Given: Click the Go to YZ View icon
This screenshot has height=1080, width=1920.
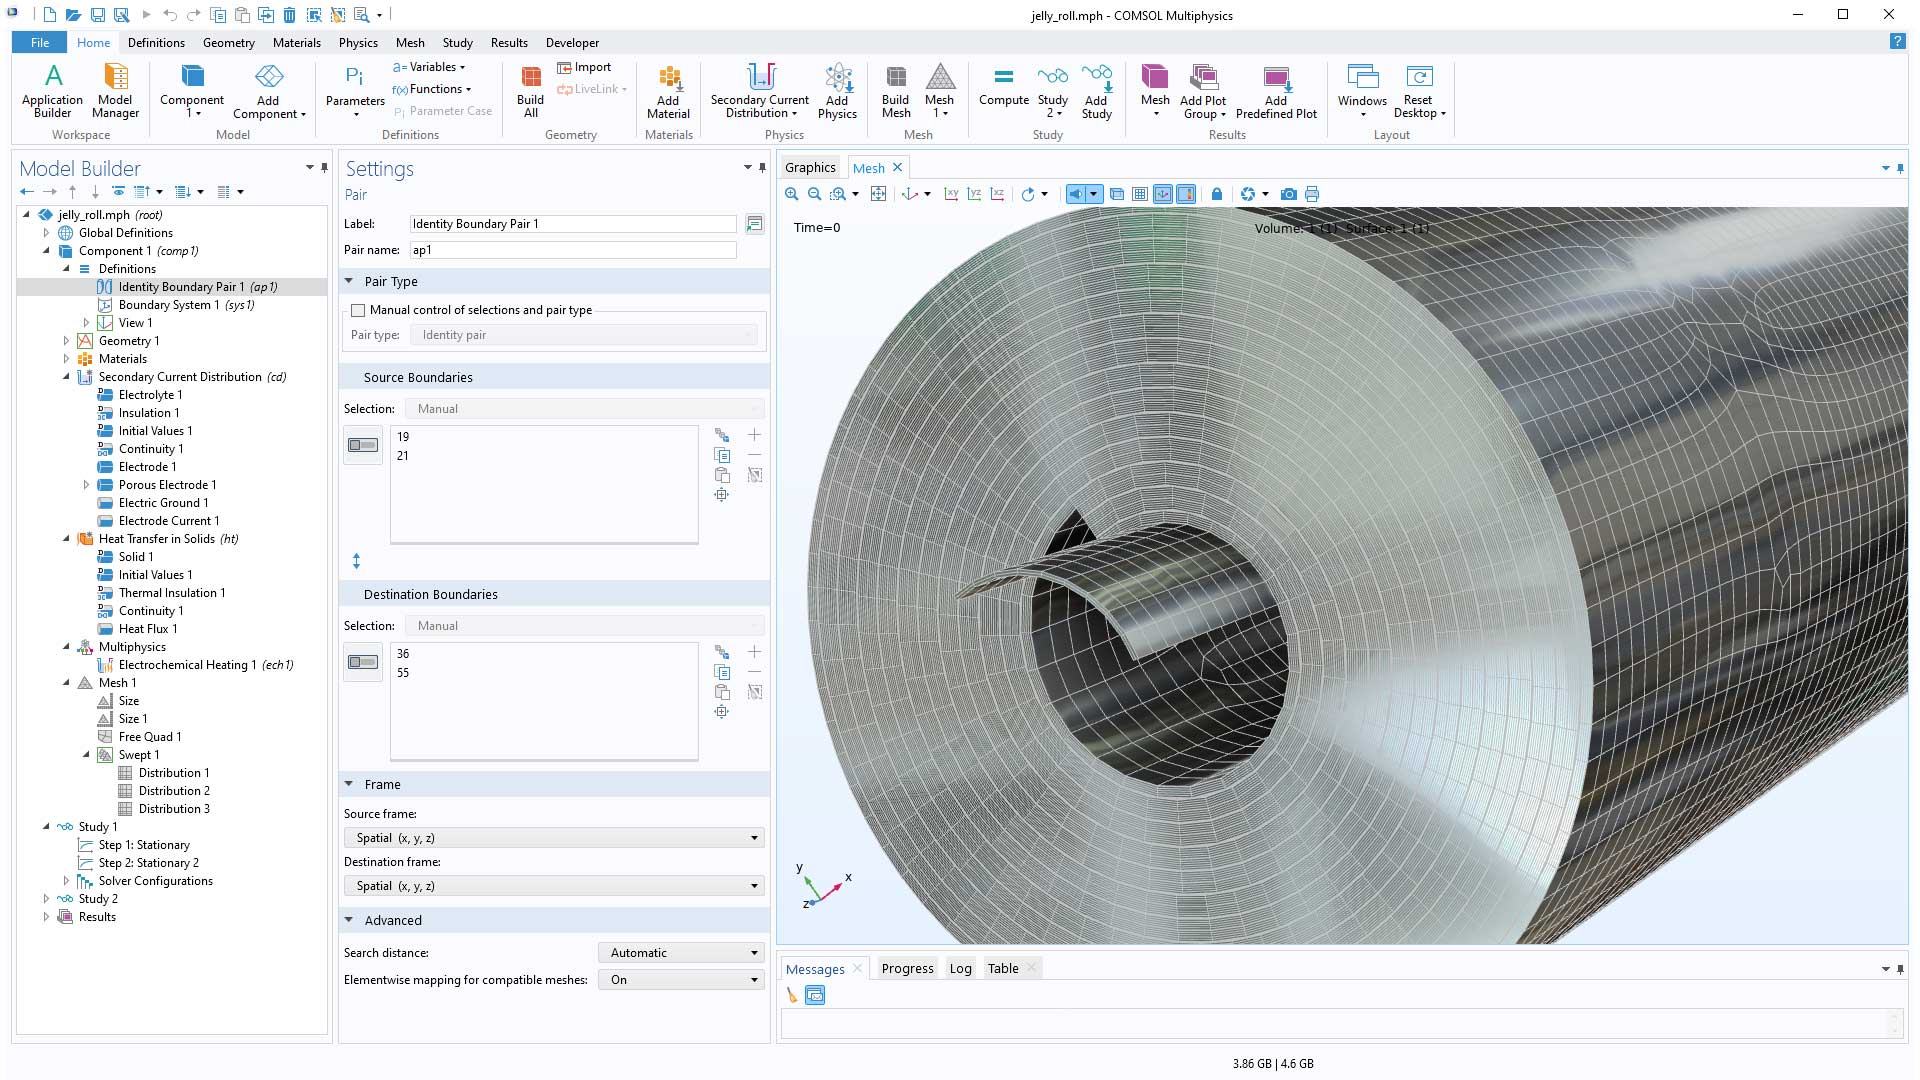Looking at the screenshot, I should [x=974, y=194].
